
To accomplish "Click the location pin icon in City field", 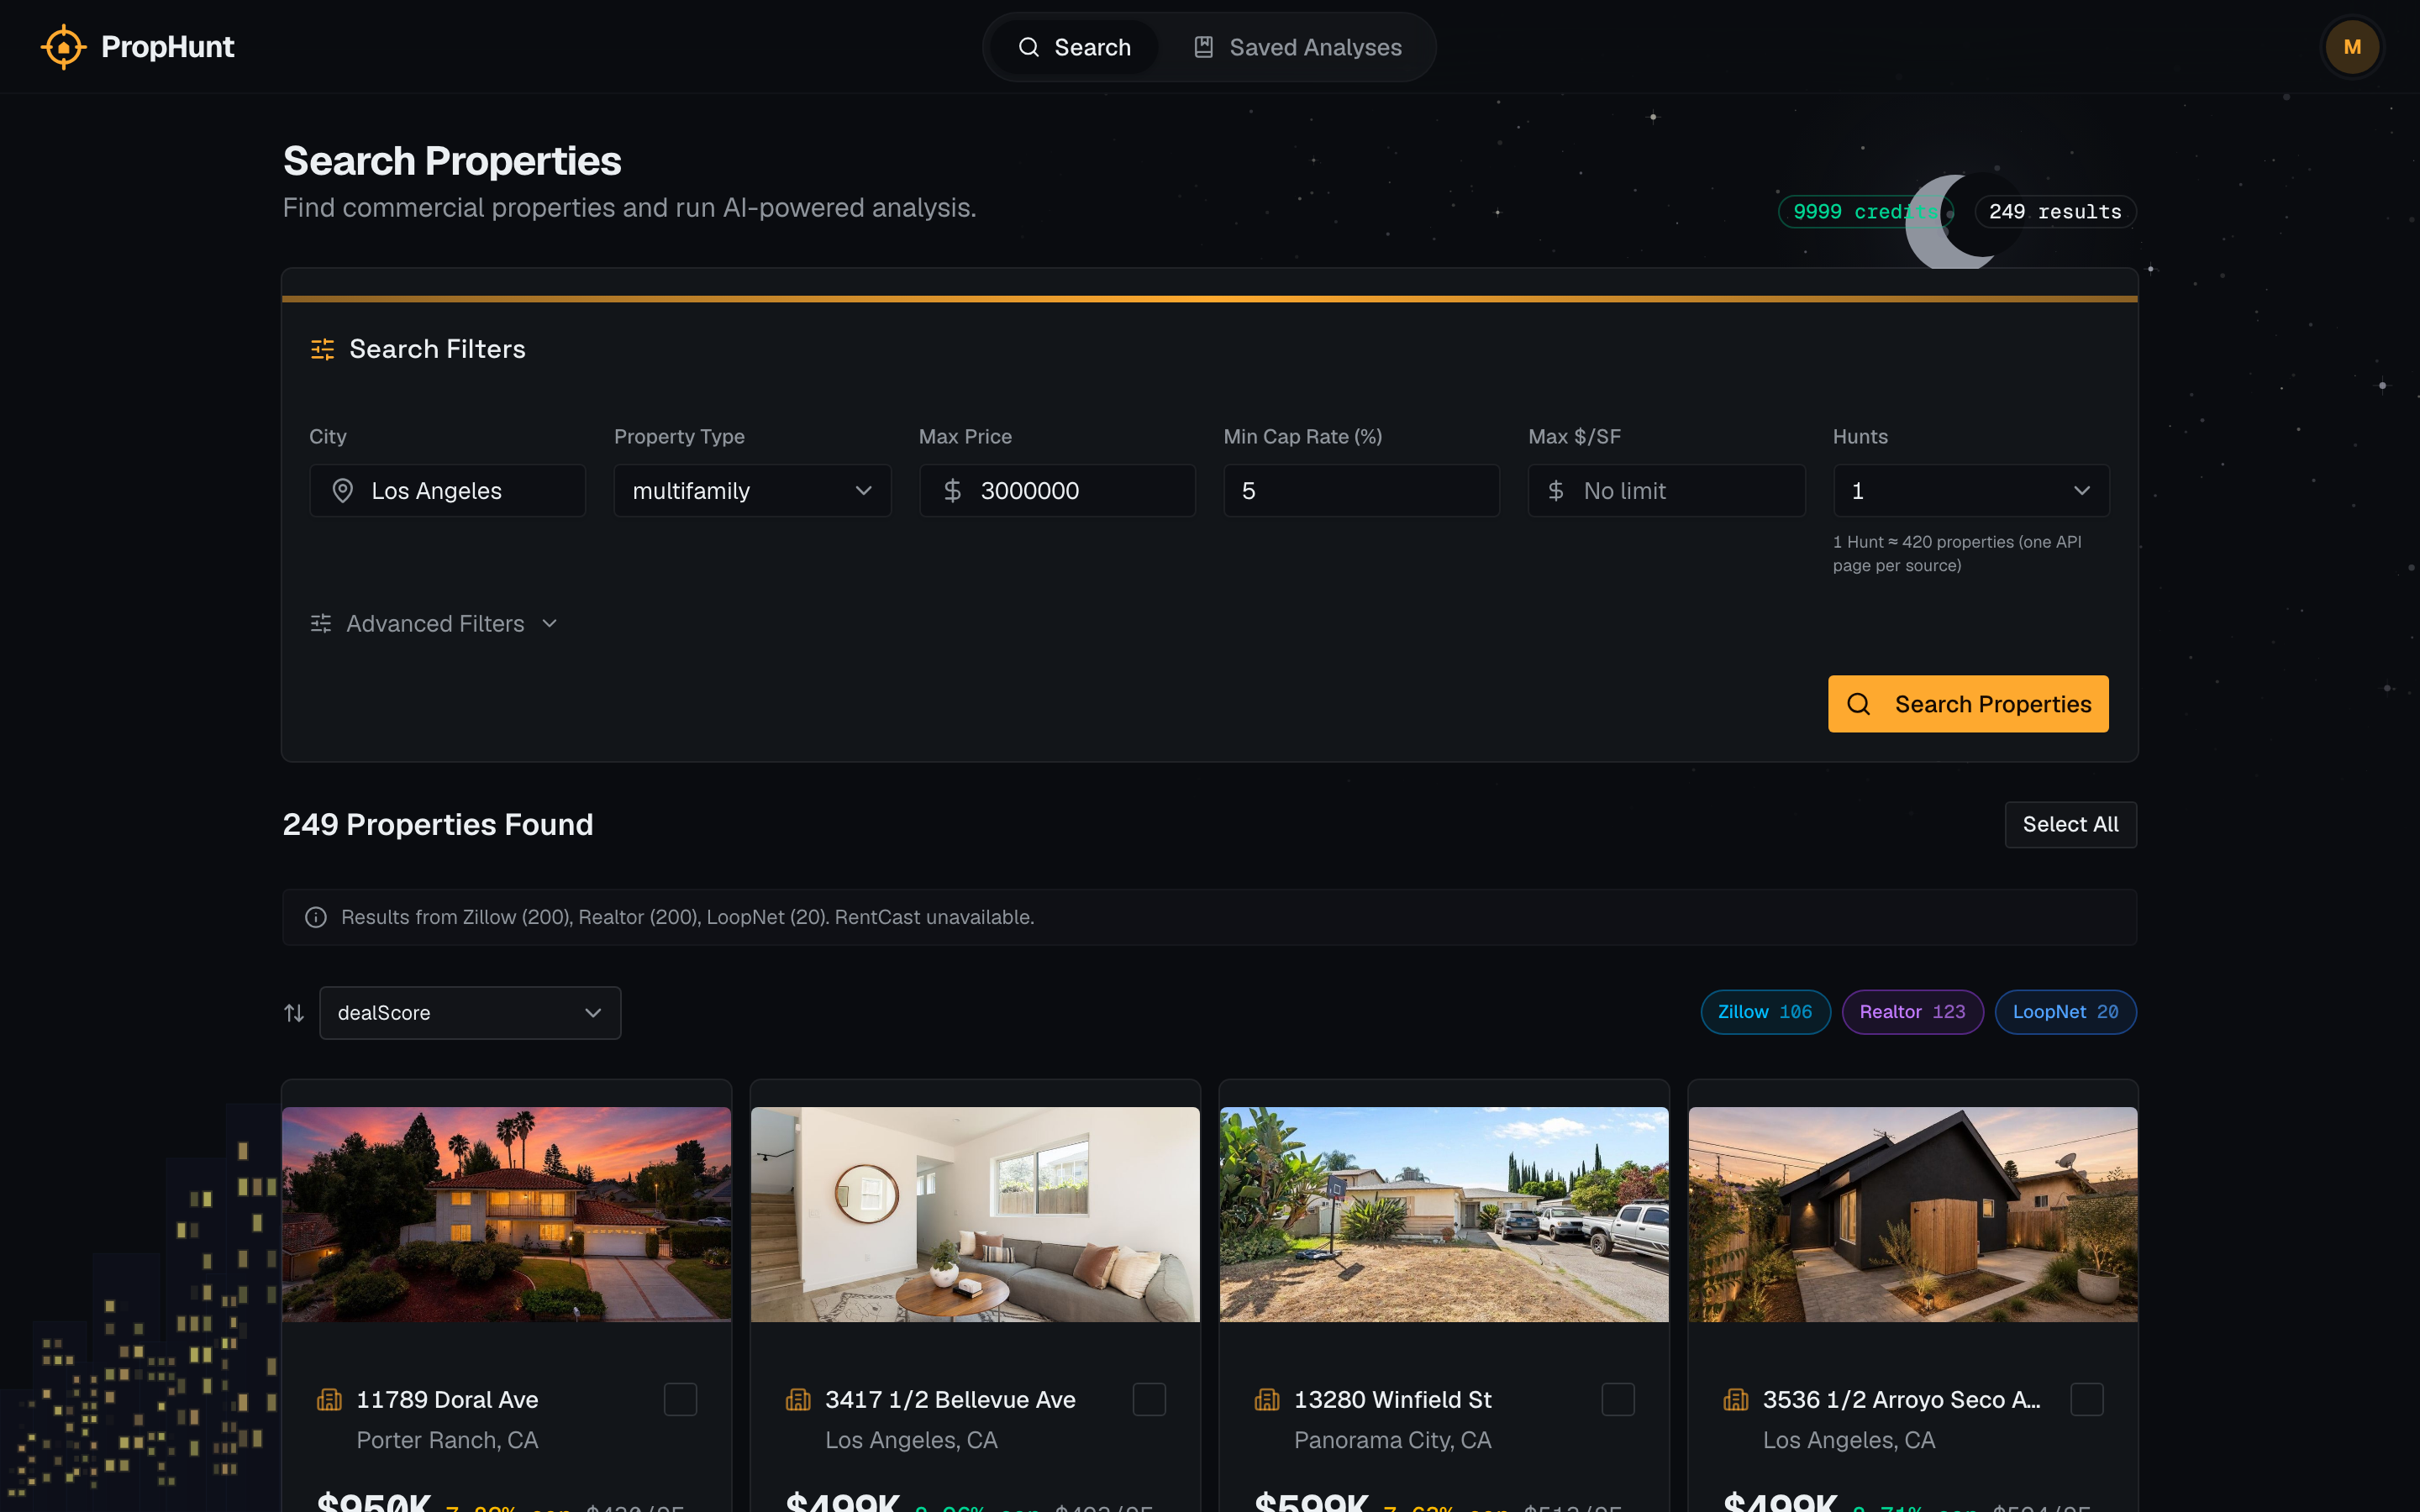I will (342, 490).
